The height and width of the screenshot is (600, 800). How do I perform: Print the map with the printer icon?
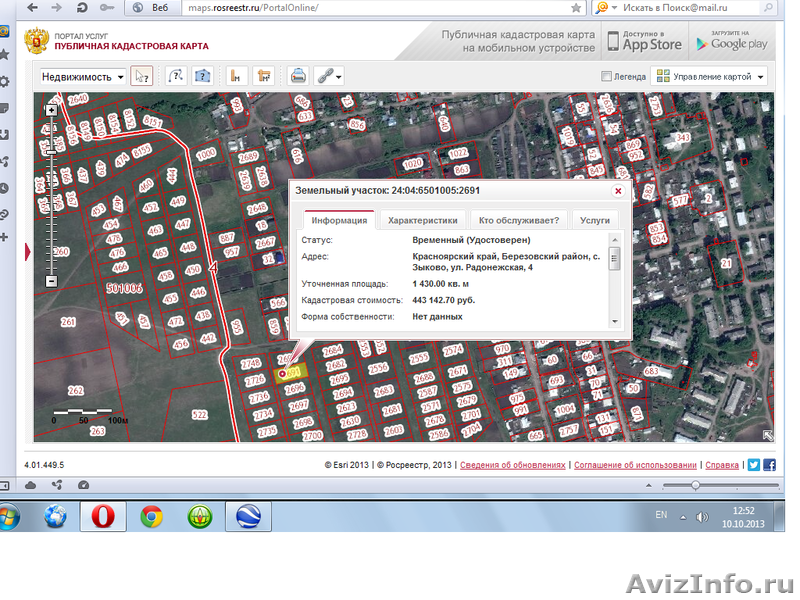tap(298, 77)
